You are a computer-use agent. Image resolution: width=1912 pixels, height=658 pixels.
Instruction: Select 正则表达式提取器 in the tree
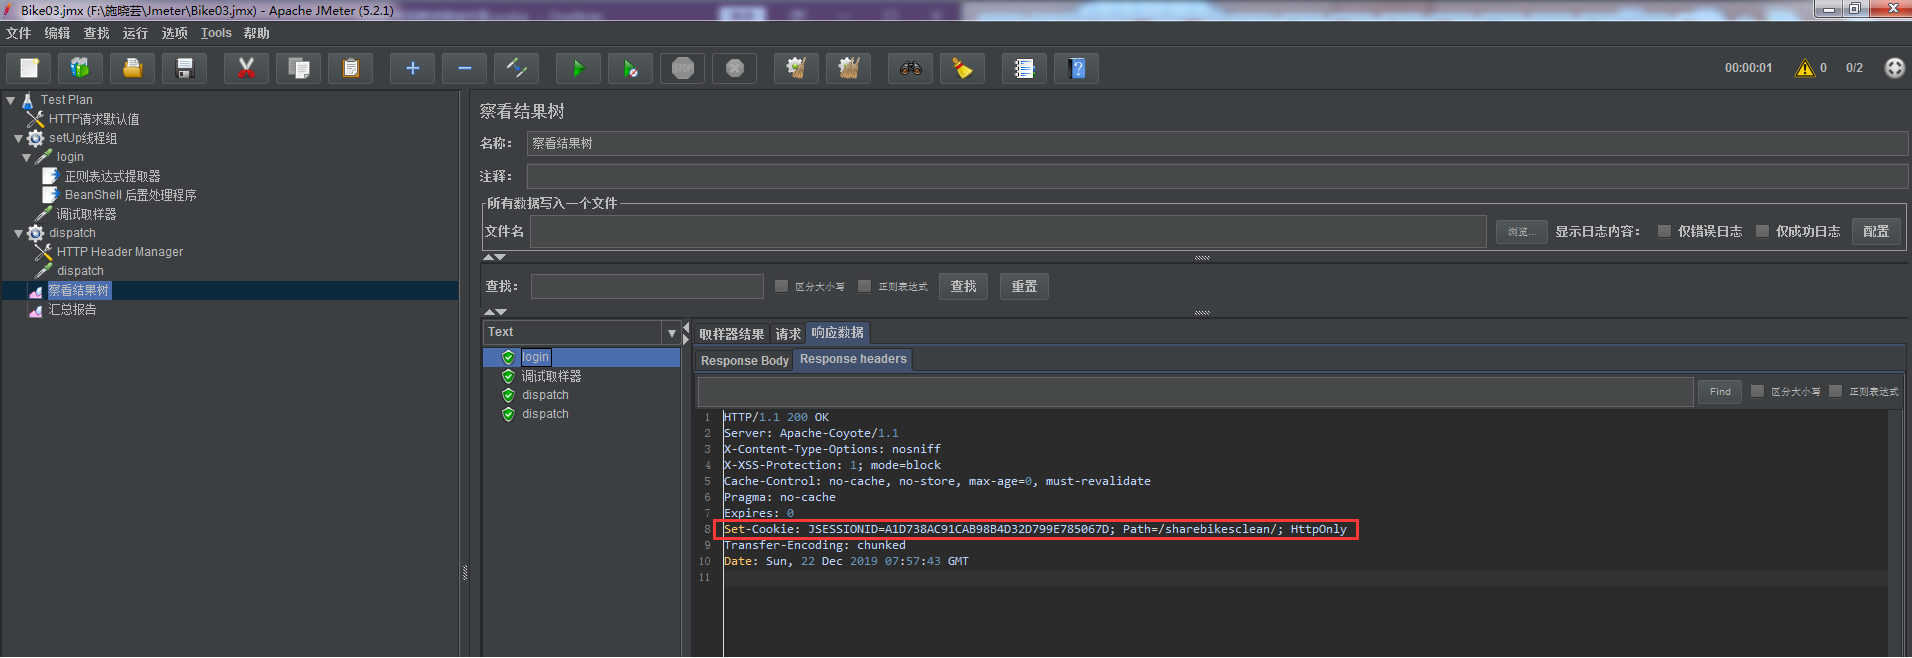point(112,176)
